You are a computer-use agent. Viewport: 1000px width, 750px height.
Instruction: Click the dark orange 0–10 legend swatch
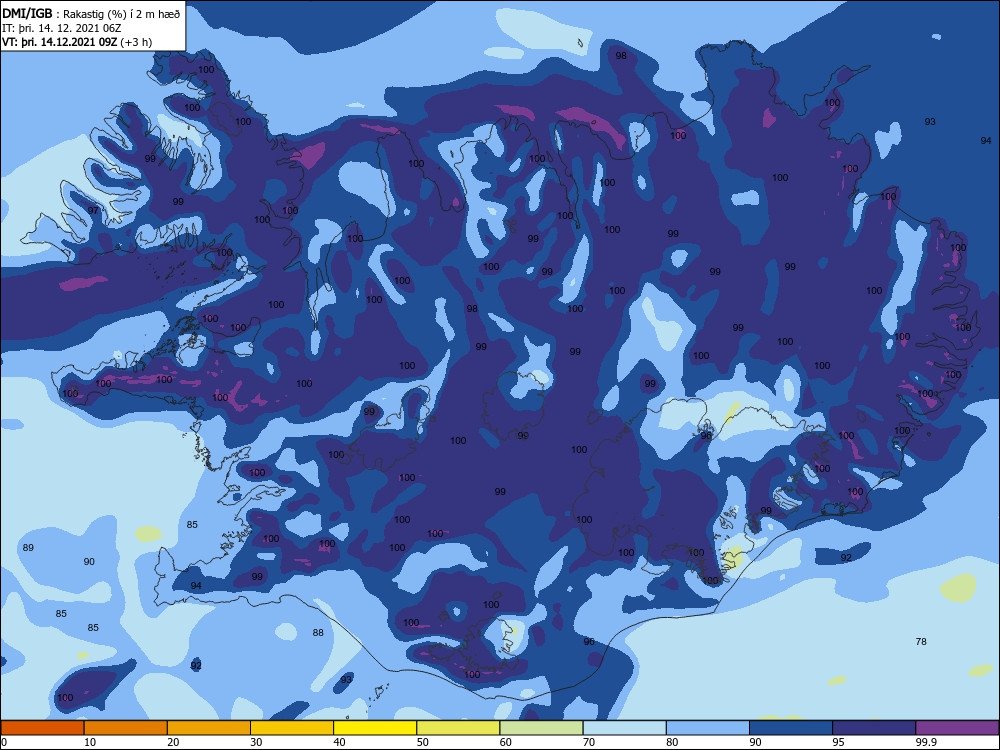[x=42, y=728]
